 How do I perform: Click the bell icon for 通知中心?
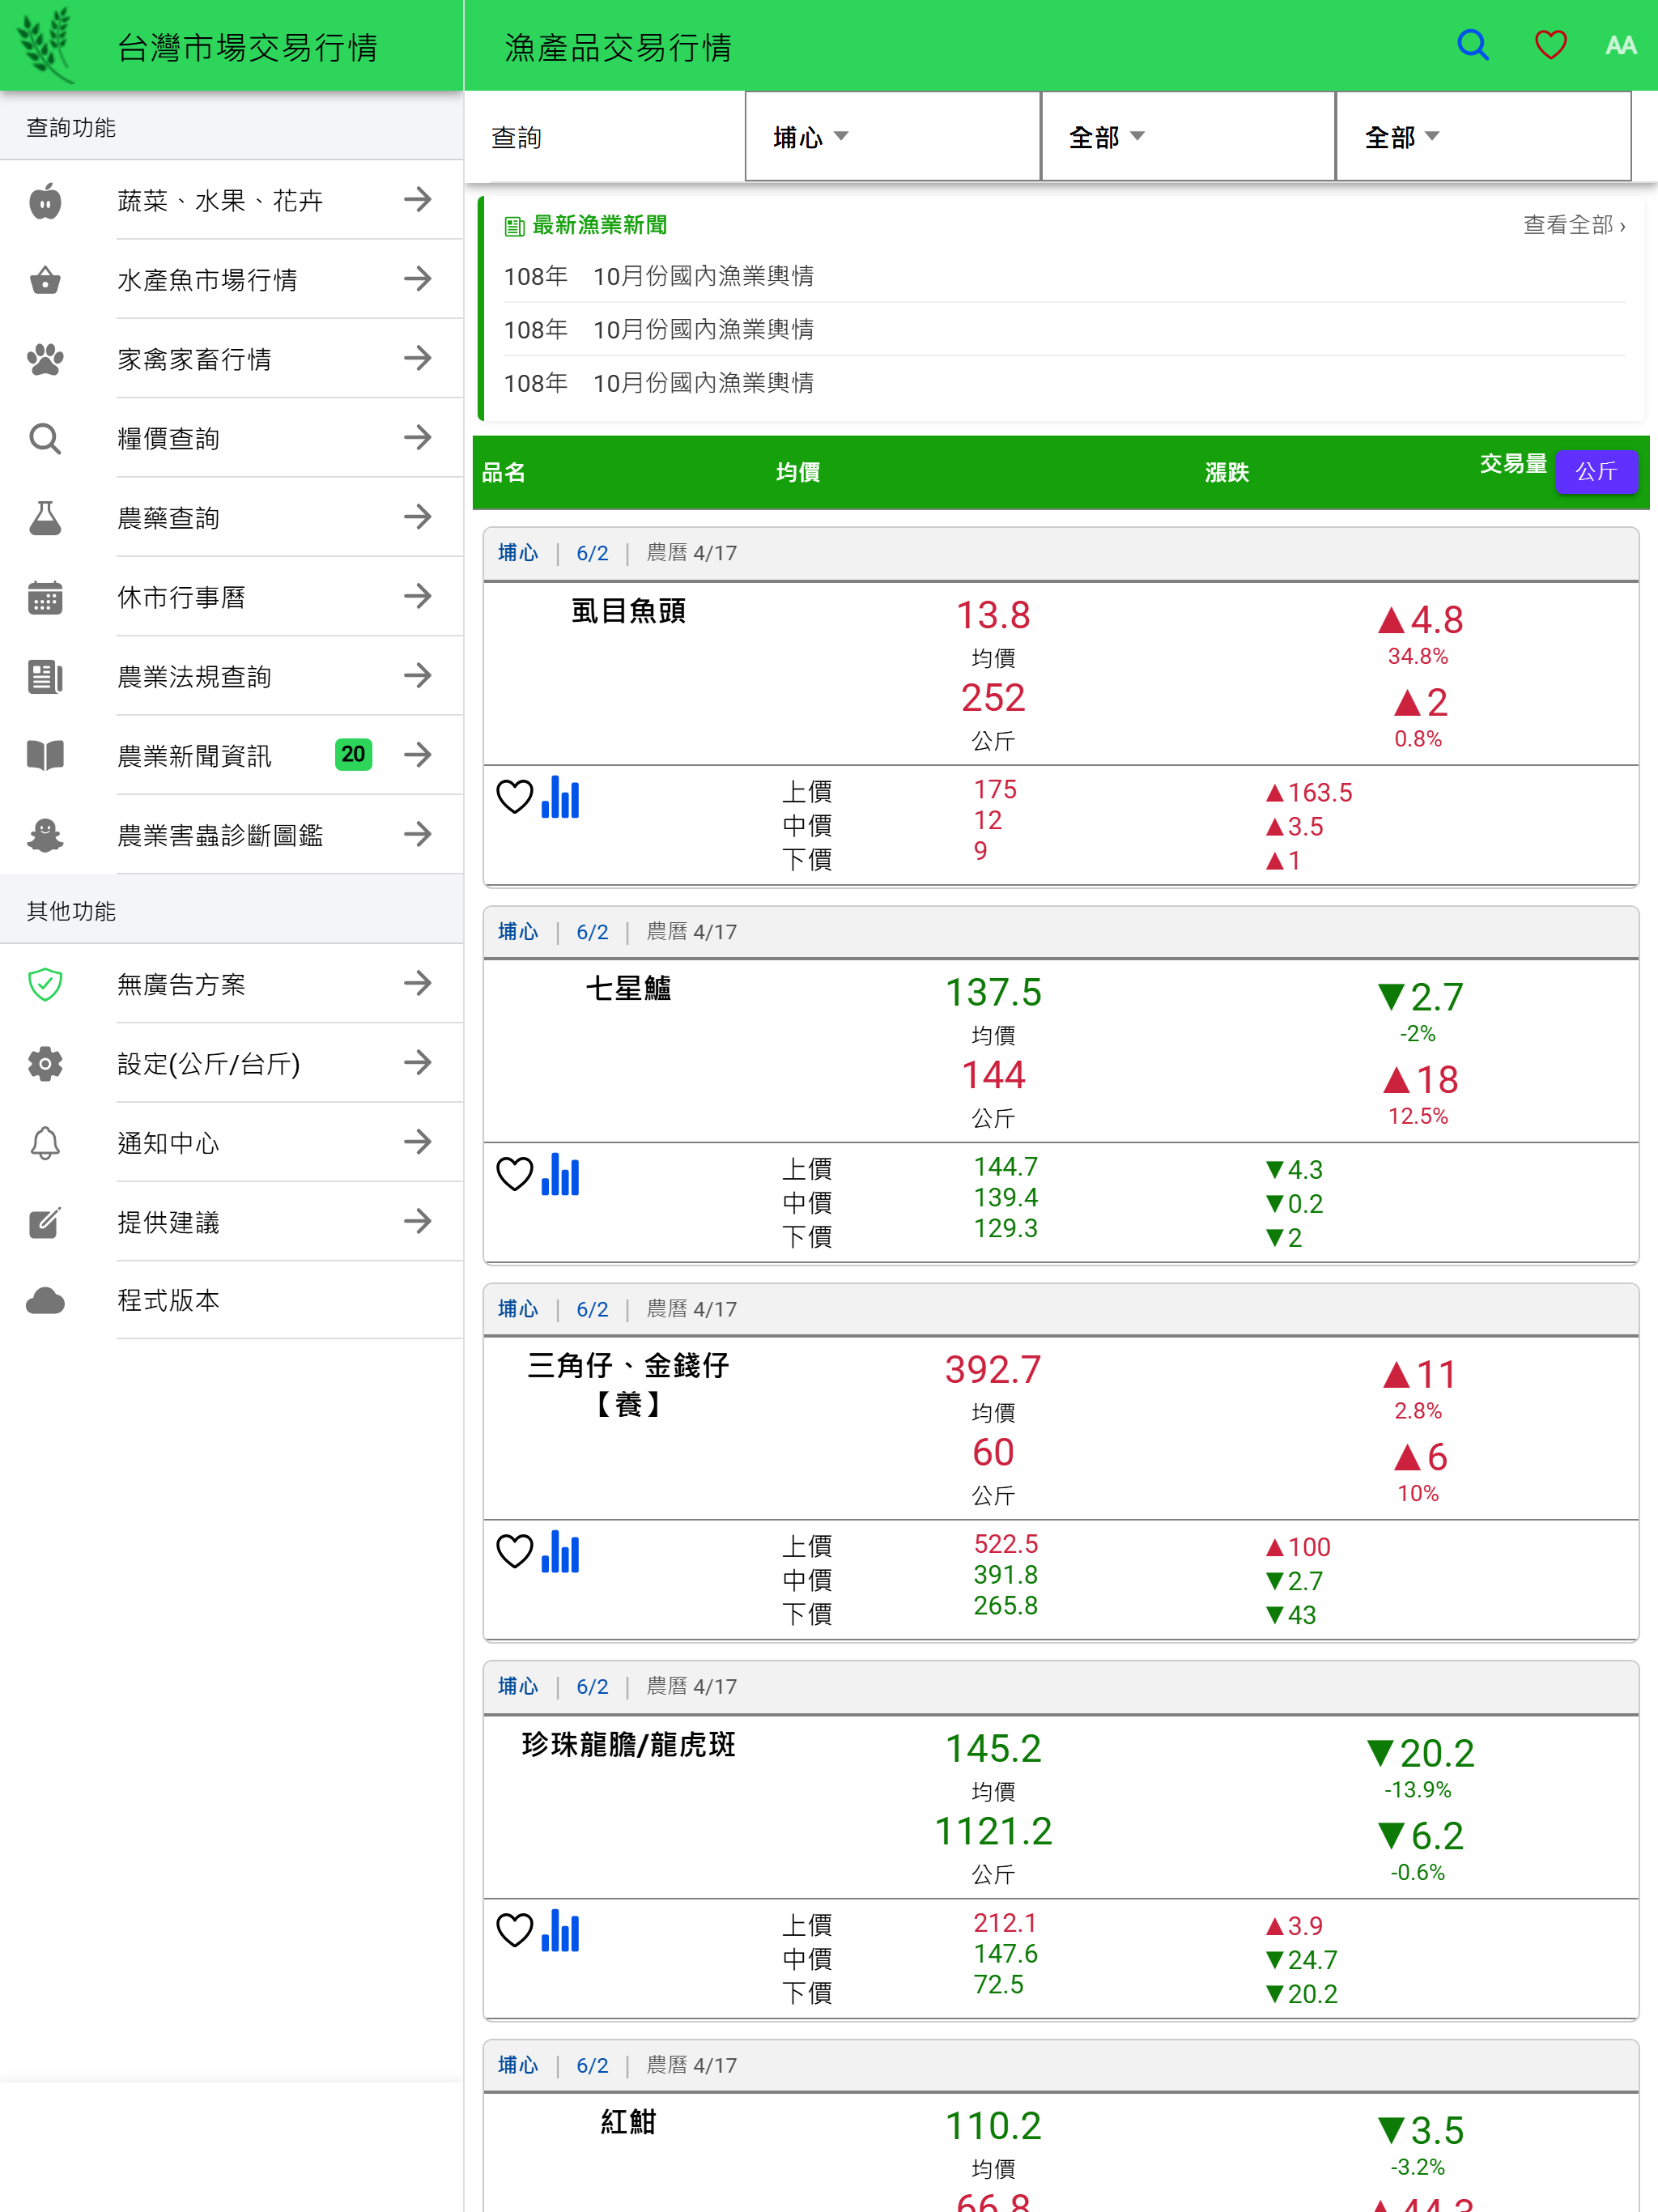[x=45, y=1142]
